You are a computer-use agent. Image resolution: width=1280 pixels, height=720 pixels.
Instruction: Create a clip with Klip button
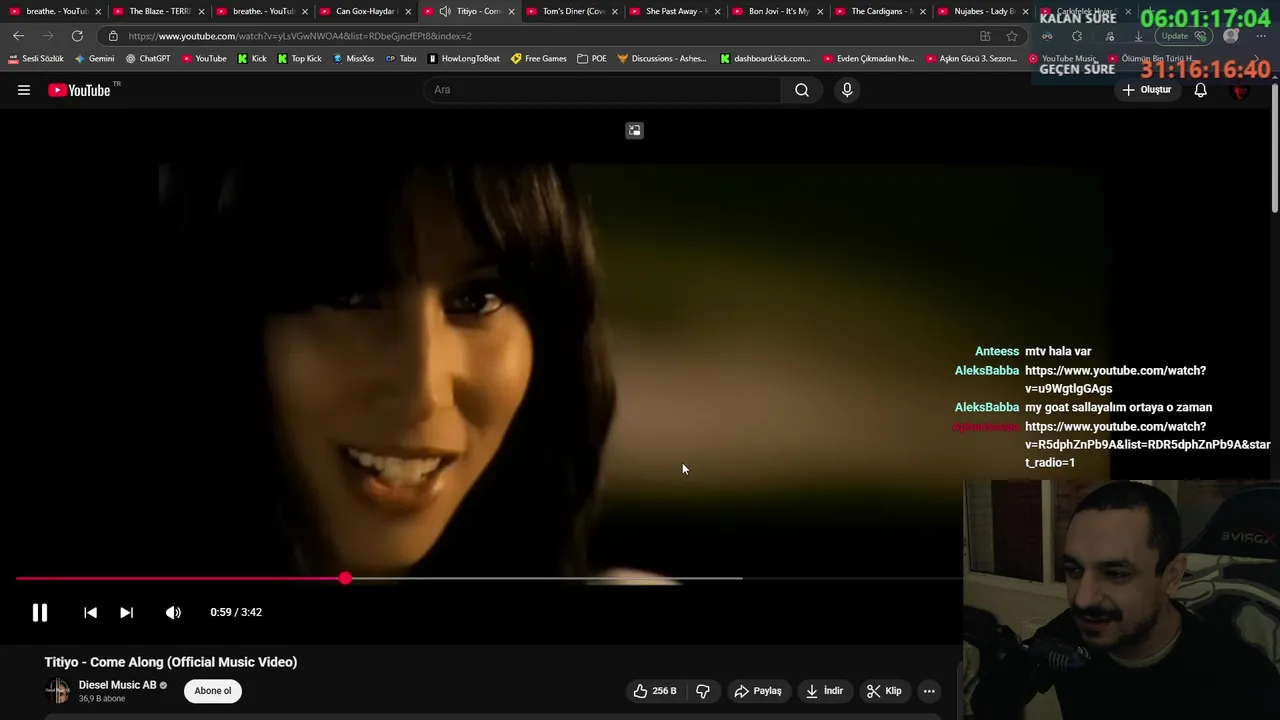[x=884, y=691]
